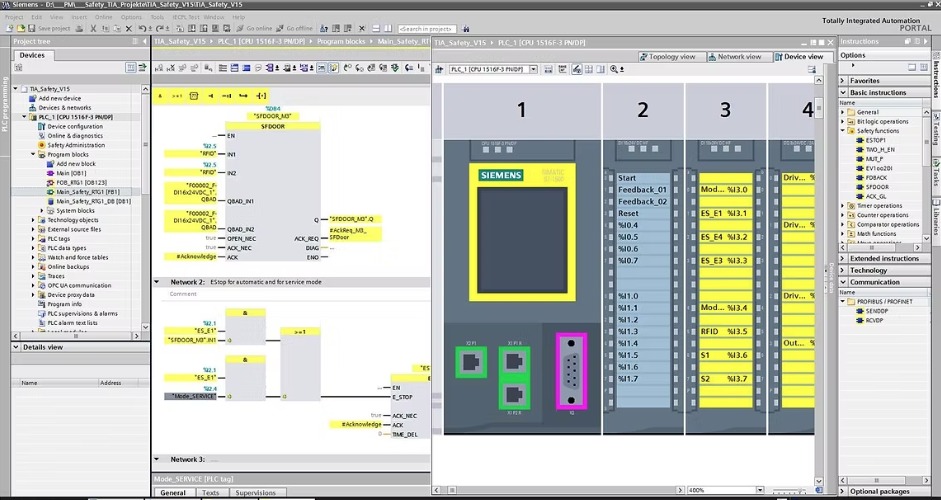Toggle the highlighted tag information icon
This screenshot has height=500, width=941.
(x=334, y=68)
